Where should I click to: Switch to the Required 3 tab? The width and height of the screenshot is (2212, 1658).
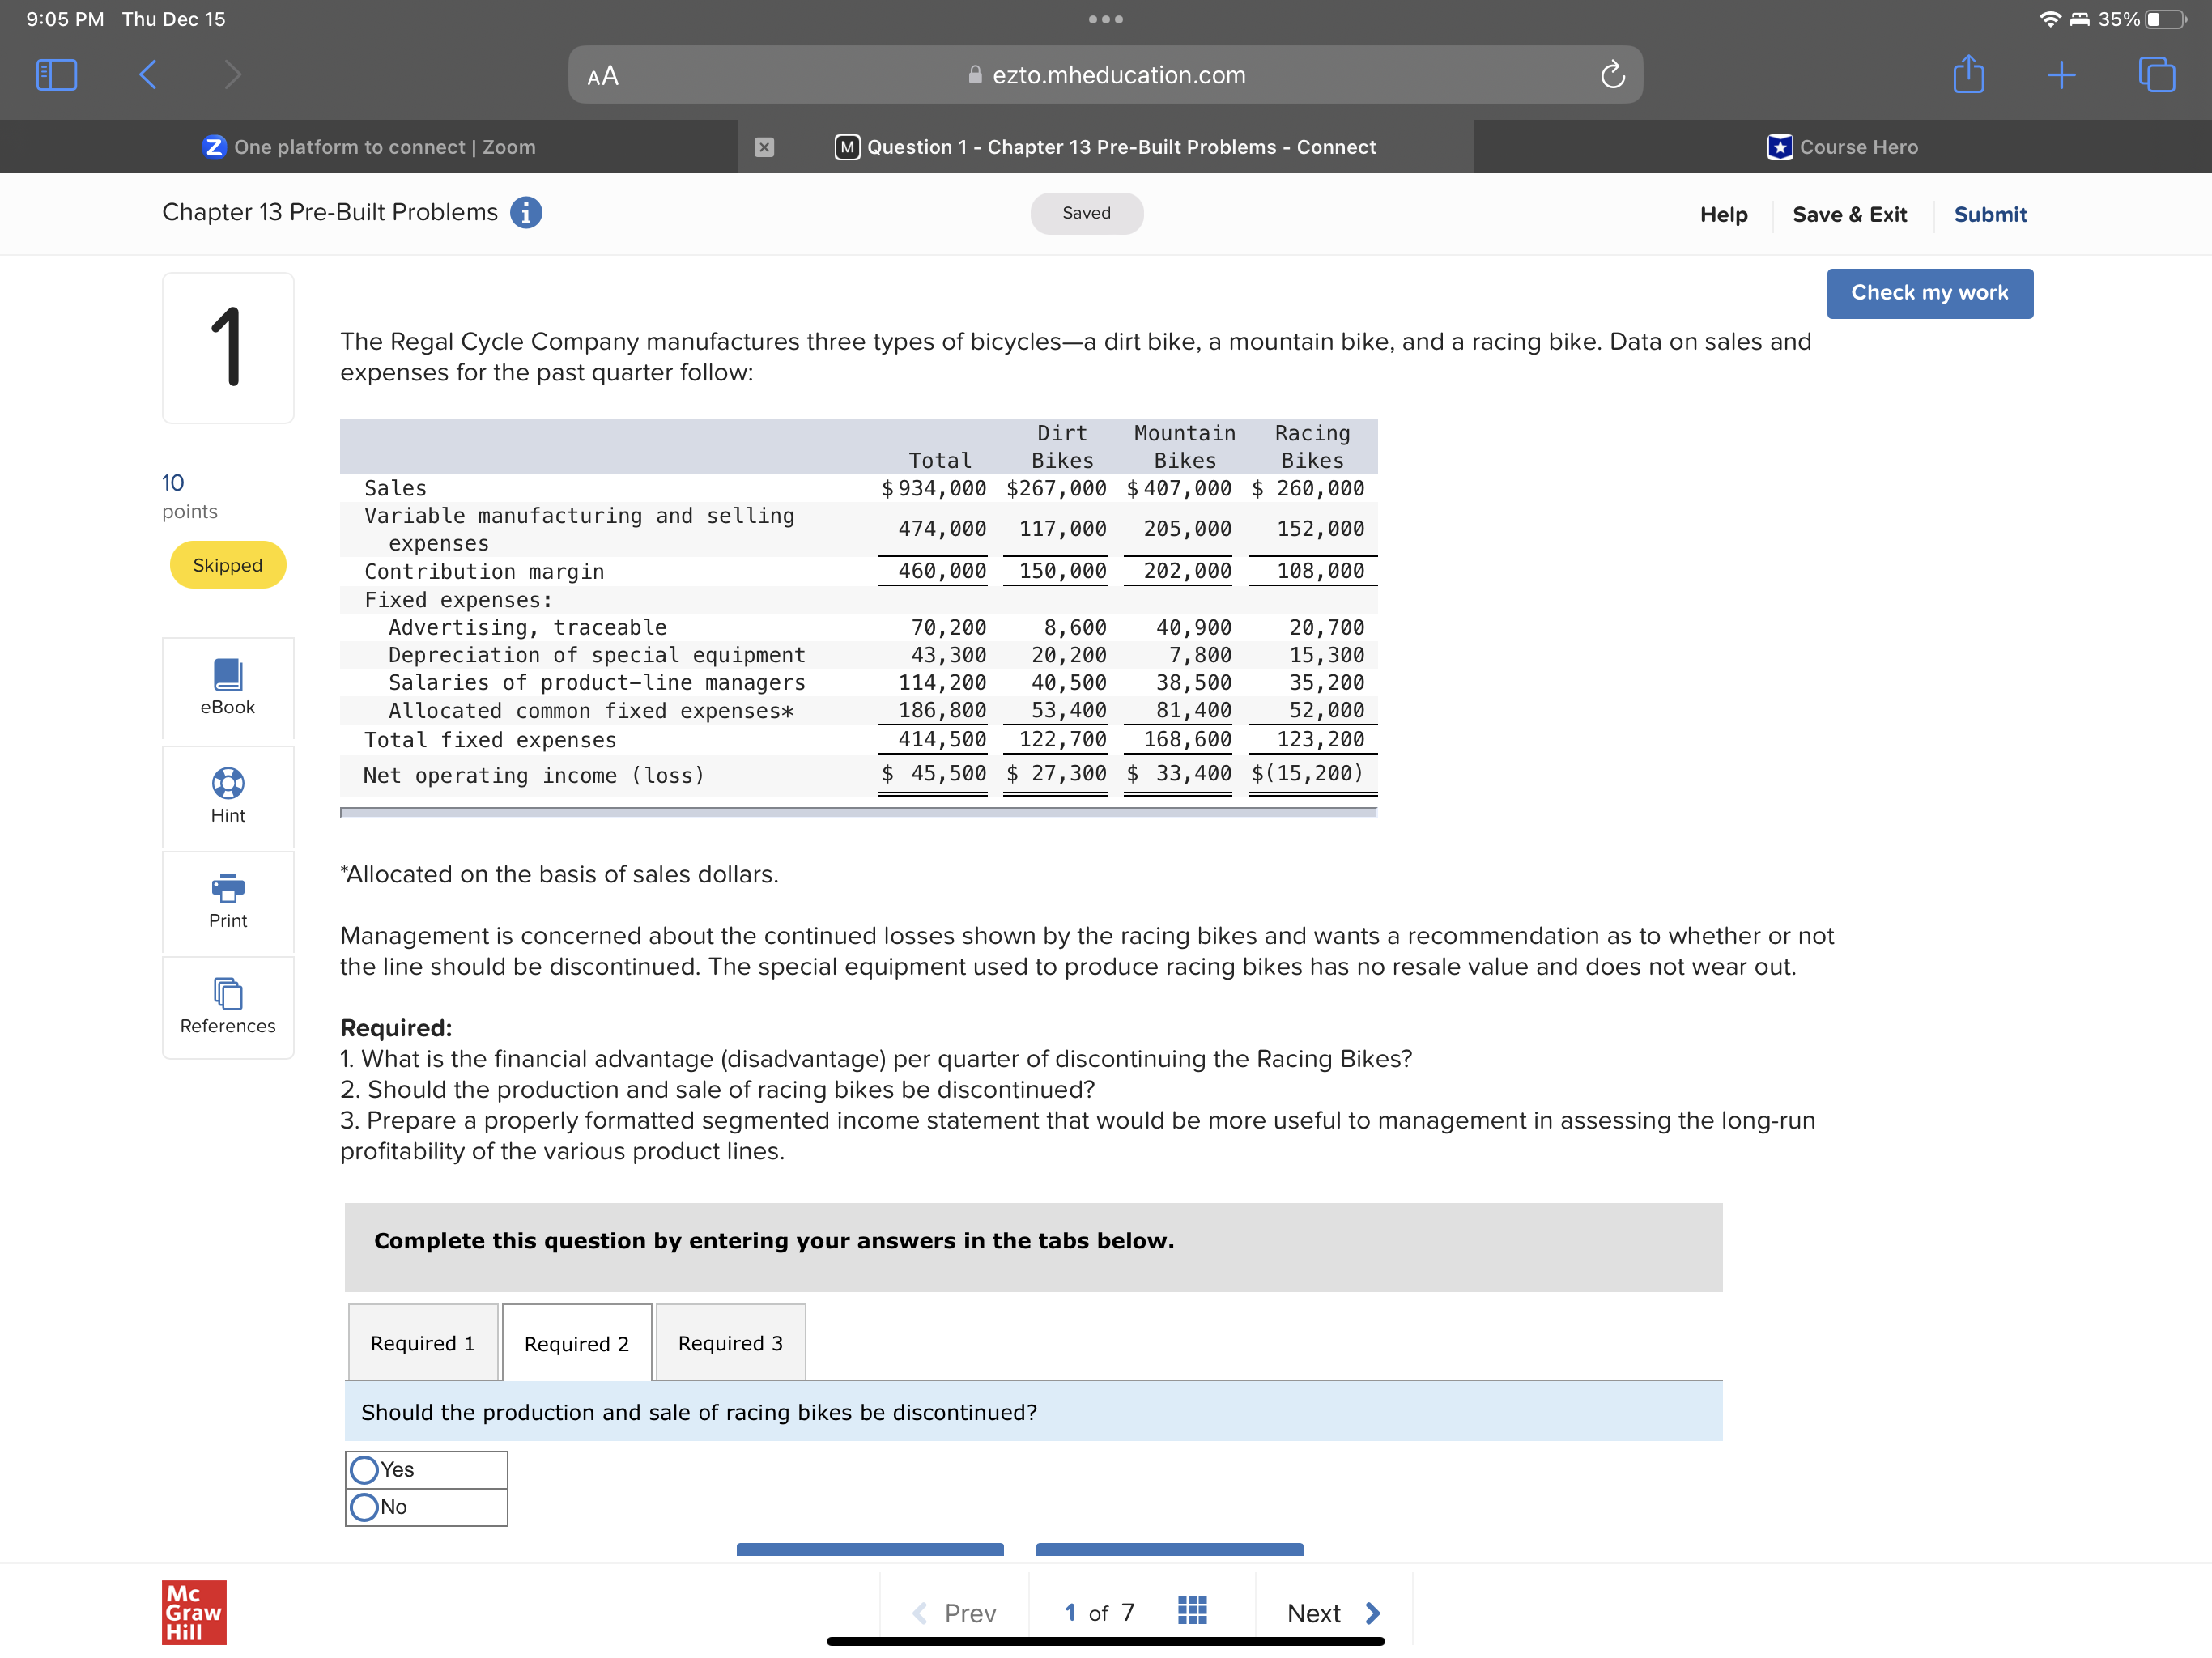click(730, 1343)
